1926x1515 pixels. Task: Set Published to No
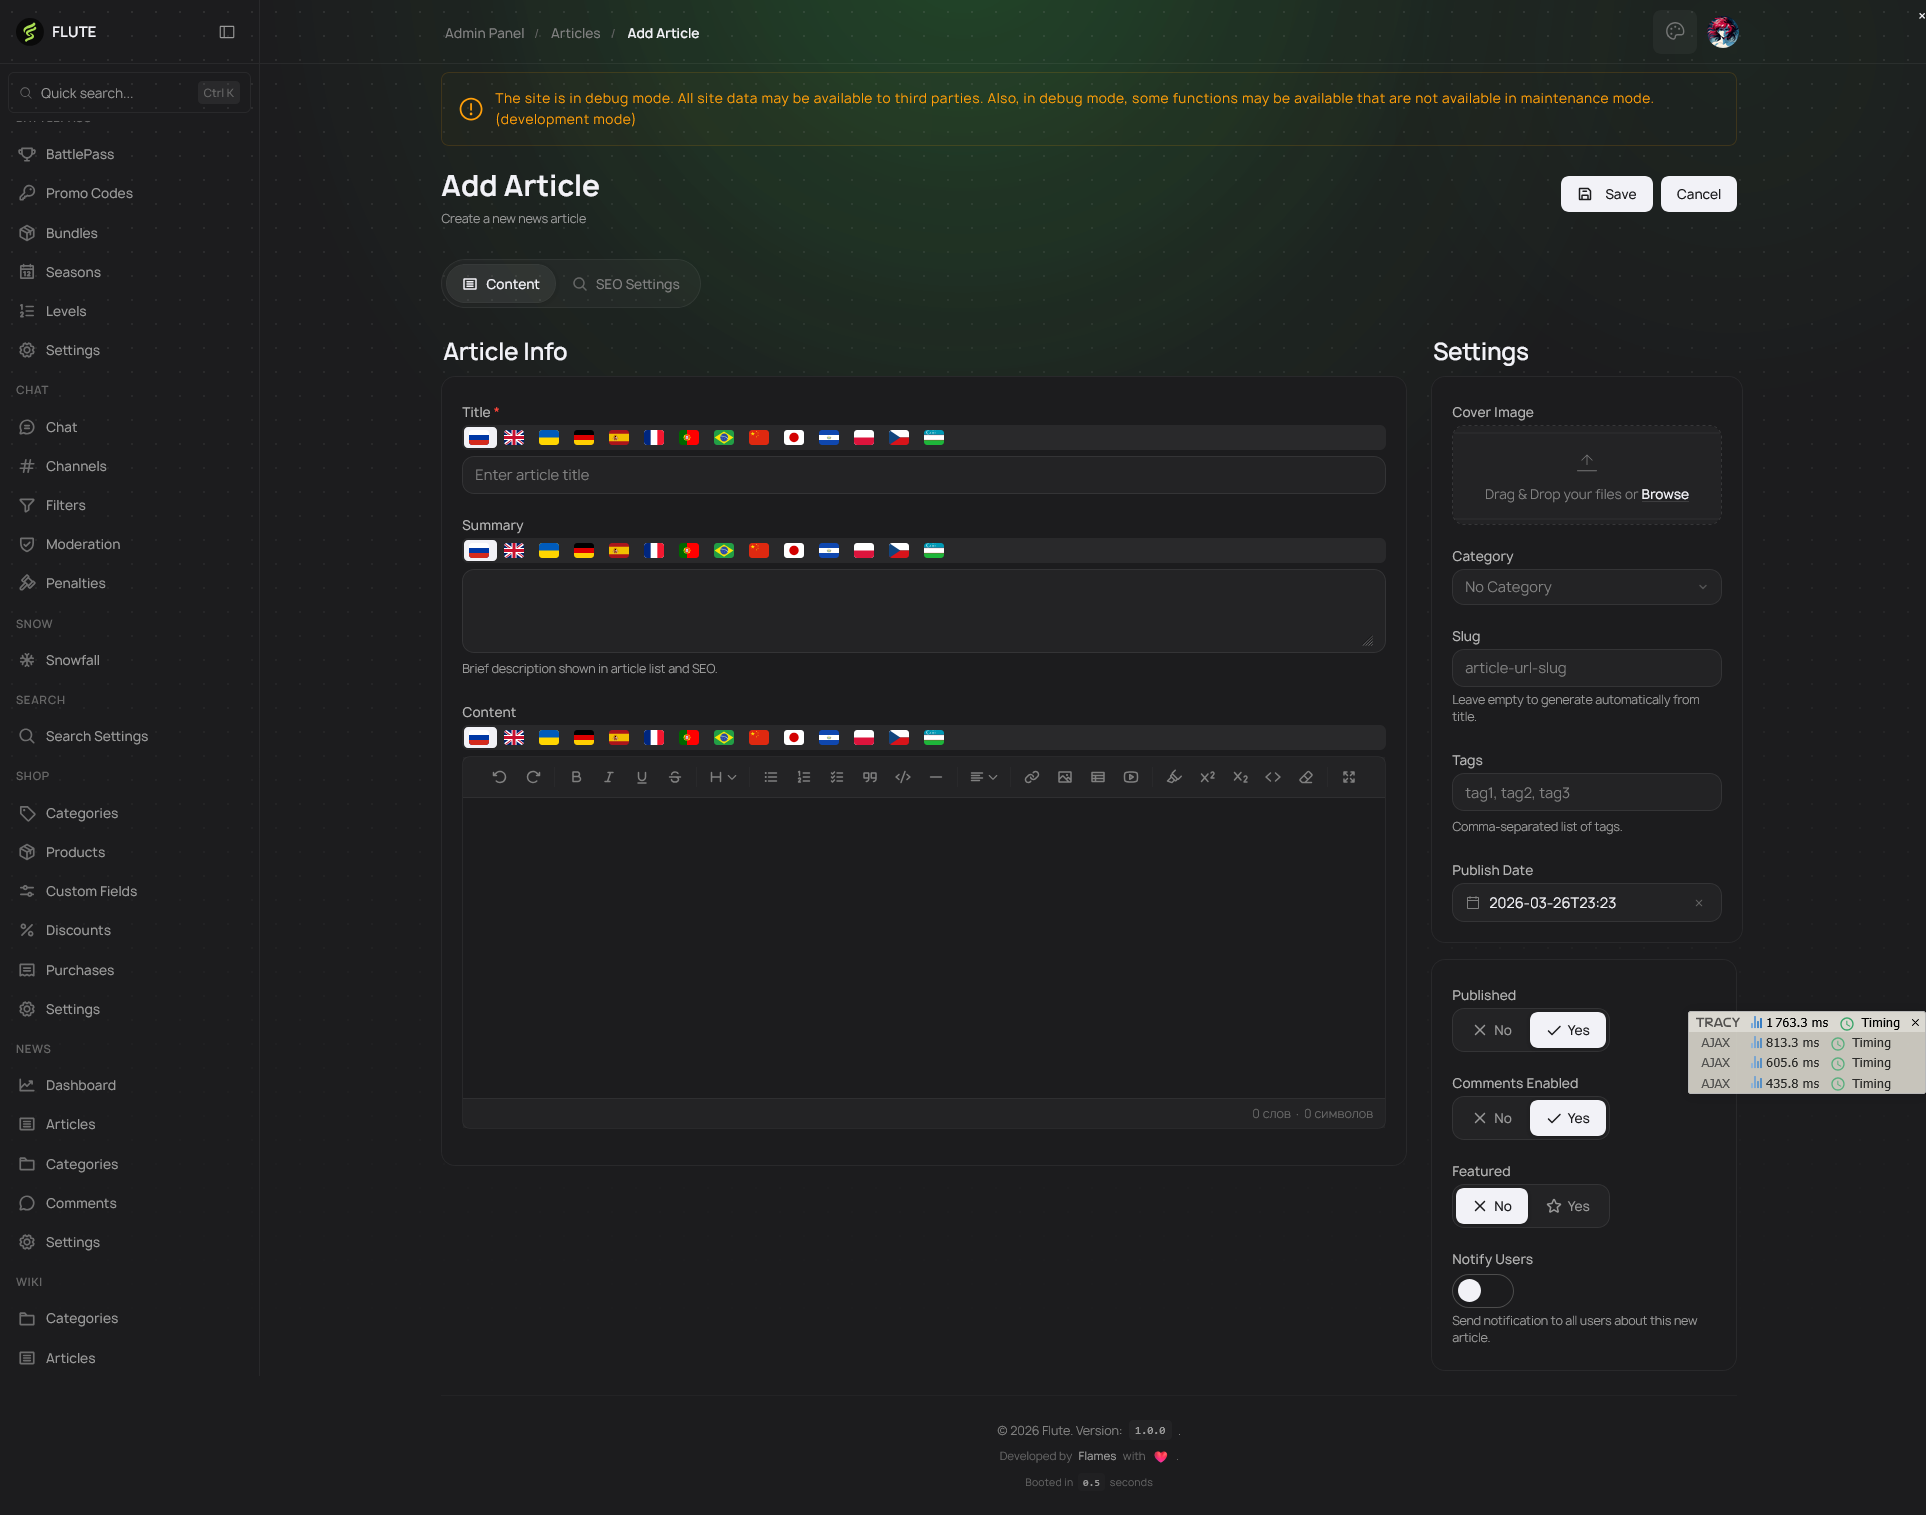coord(1491,1030)
